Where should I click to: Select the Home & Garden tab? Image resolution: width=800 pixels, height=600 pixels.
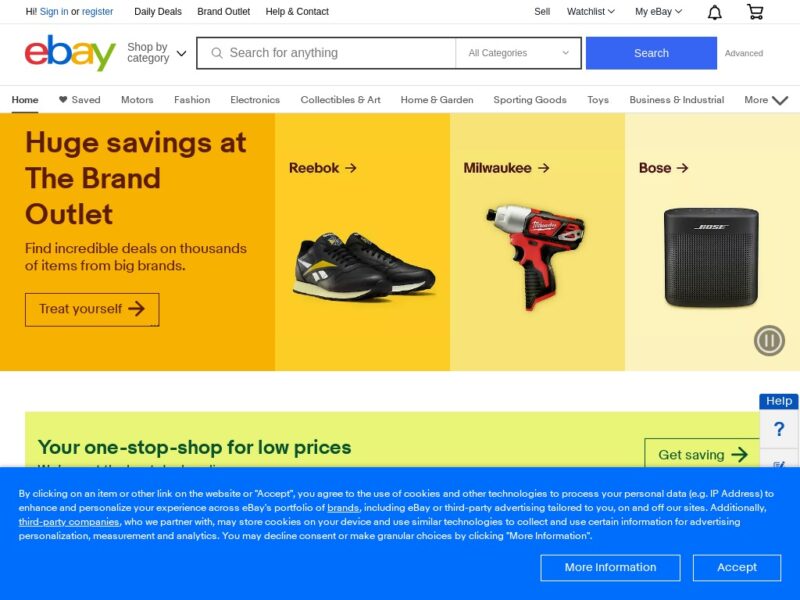tap(437, 99)
